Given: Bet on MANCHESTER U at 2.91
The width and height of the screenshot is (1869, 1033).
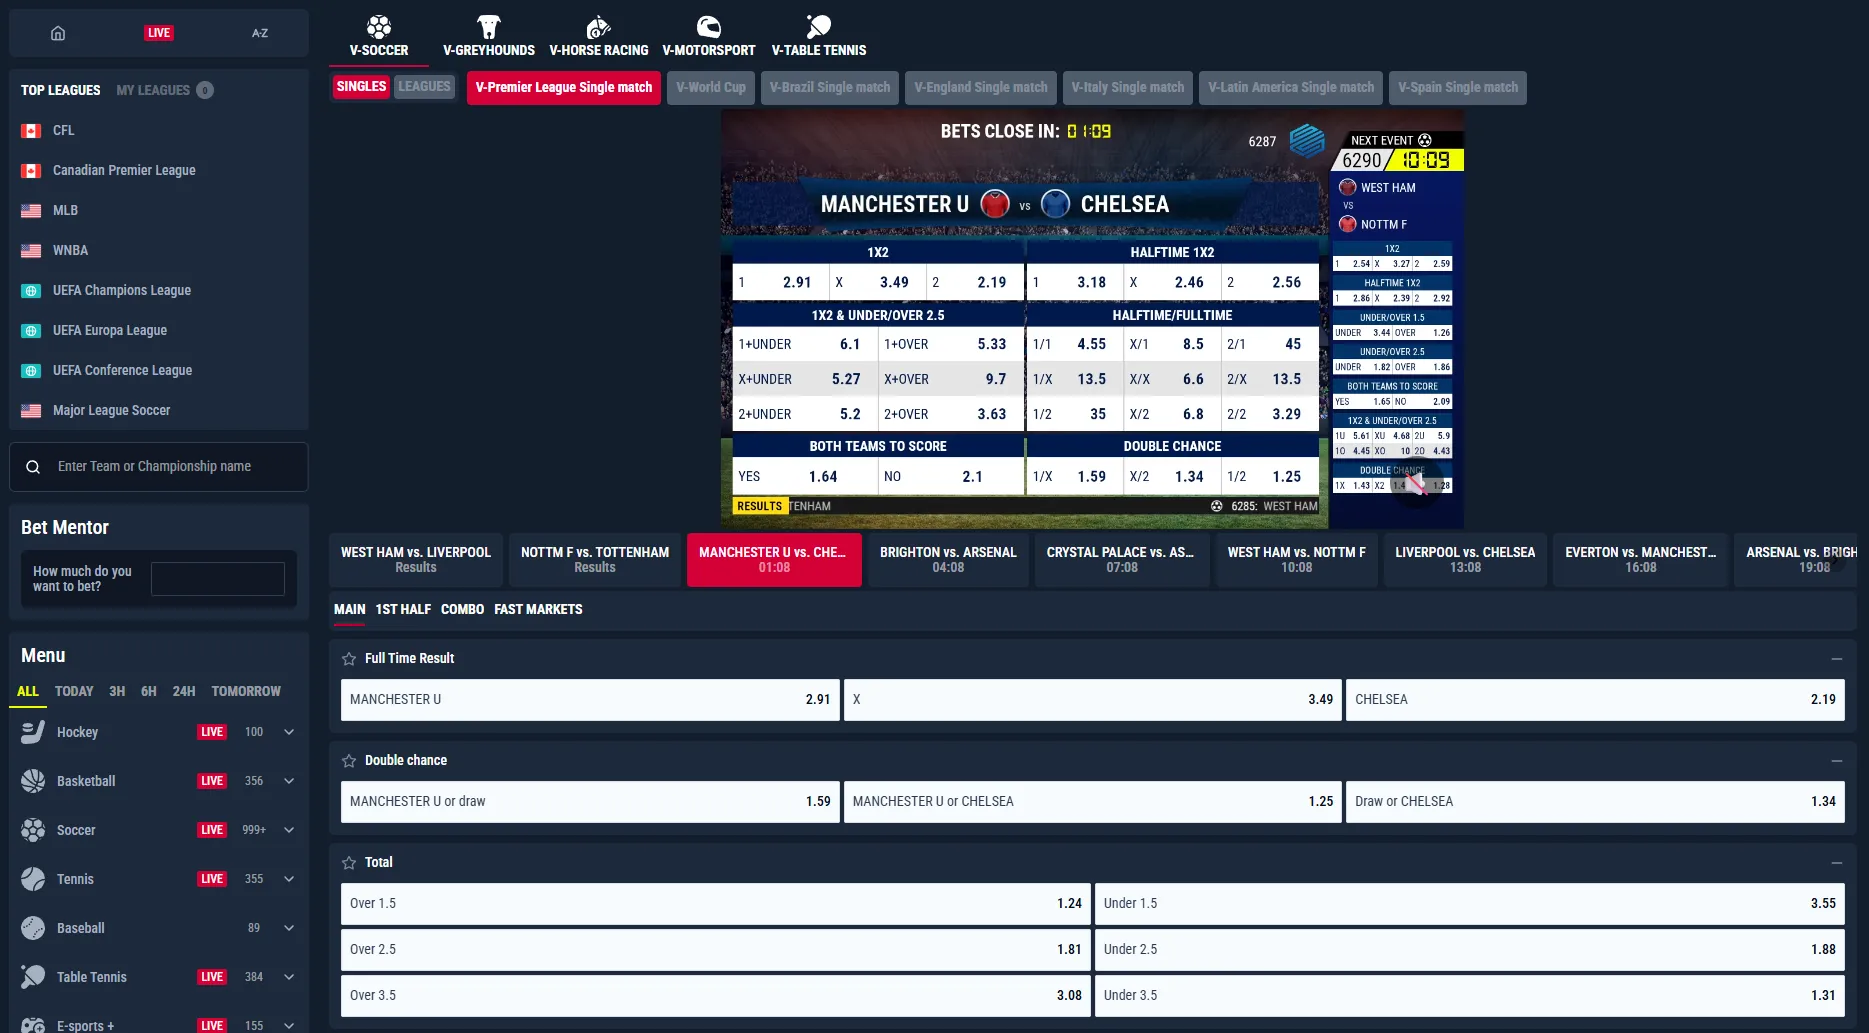Looking at the screenshot, I should pyautogui.click(x=590, y=700).
